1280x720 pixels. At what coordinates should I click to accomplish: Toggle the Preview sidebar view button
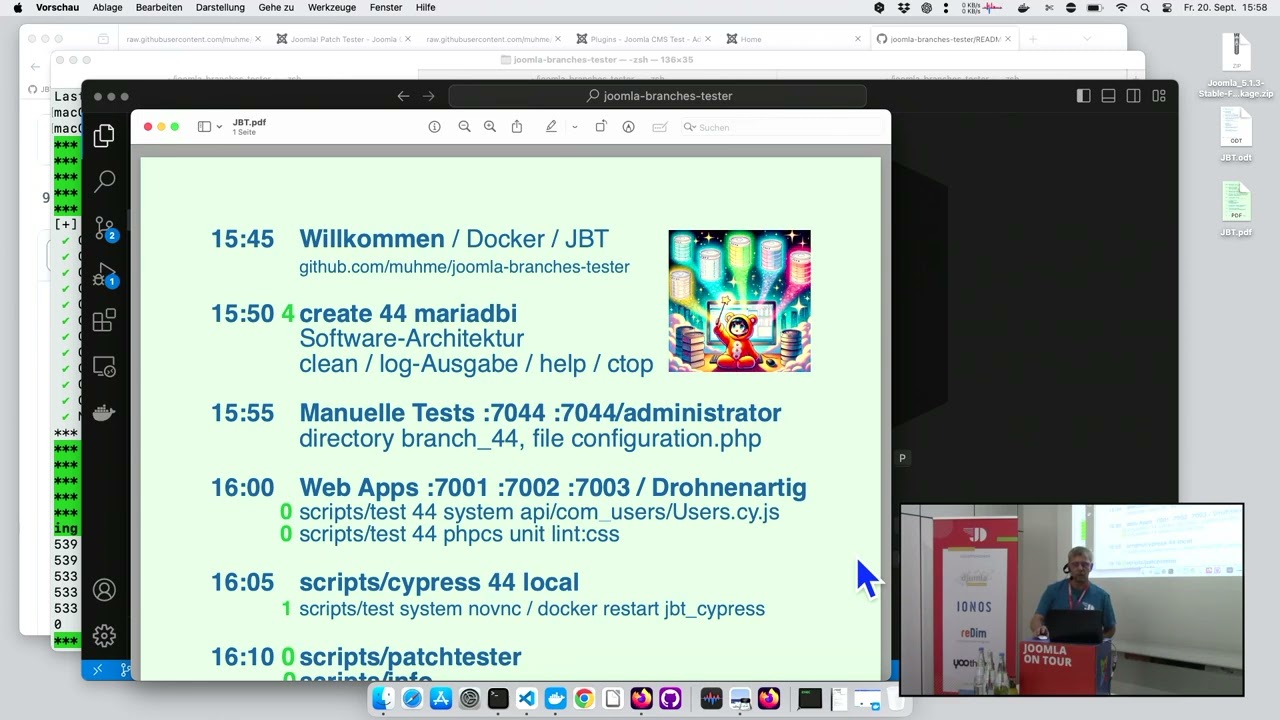point(204,127)
